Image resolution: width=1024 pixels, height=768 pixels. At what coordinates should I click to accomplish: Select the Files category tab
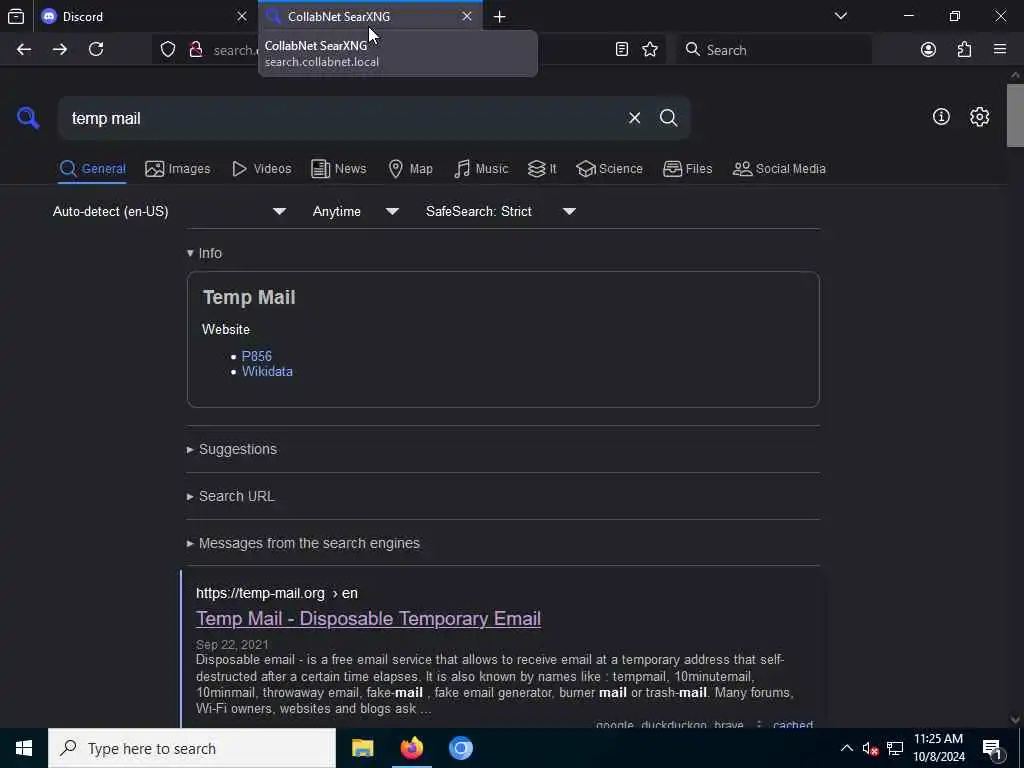click(x=688, y=169)
